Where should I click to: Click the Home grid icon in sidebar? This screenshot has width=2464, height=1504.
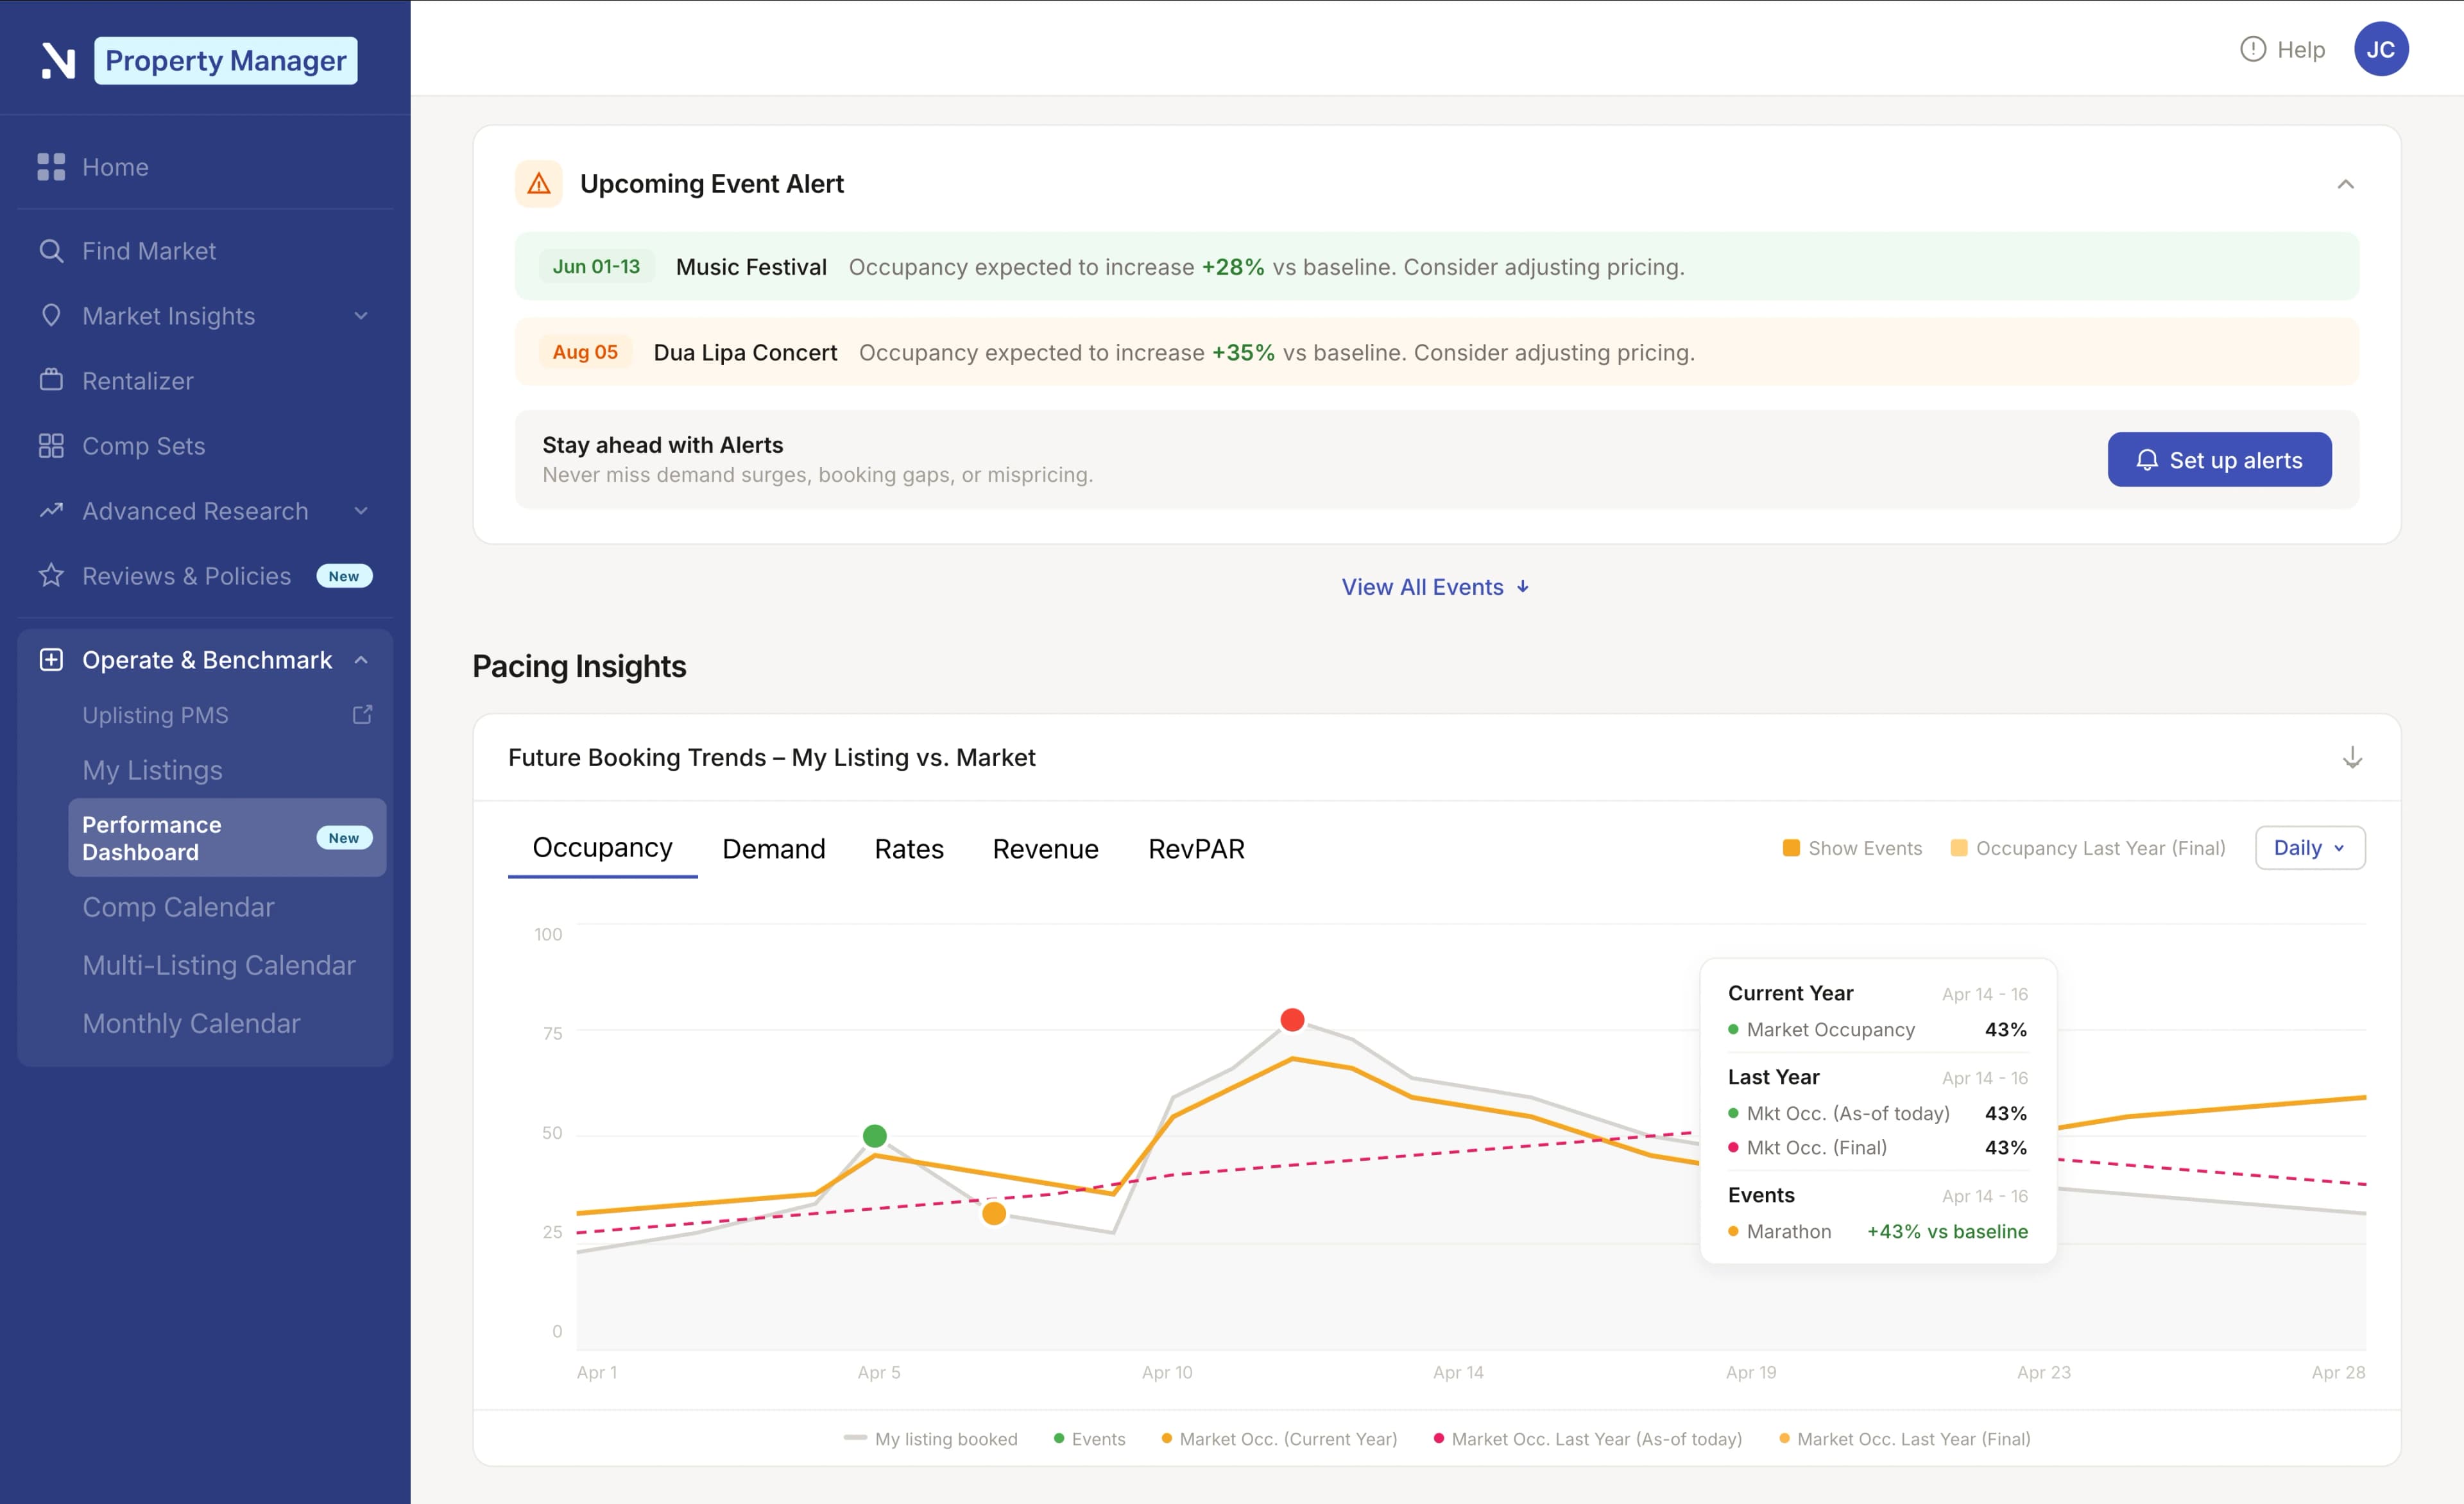point(51,167)
